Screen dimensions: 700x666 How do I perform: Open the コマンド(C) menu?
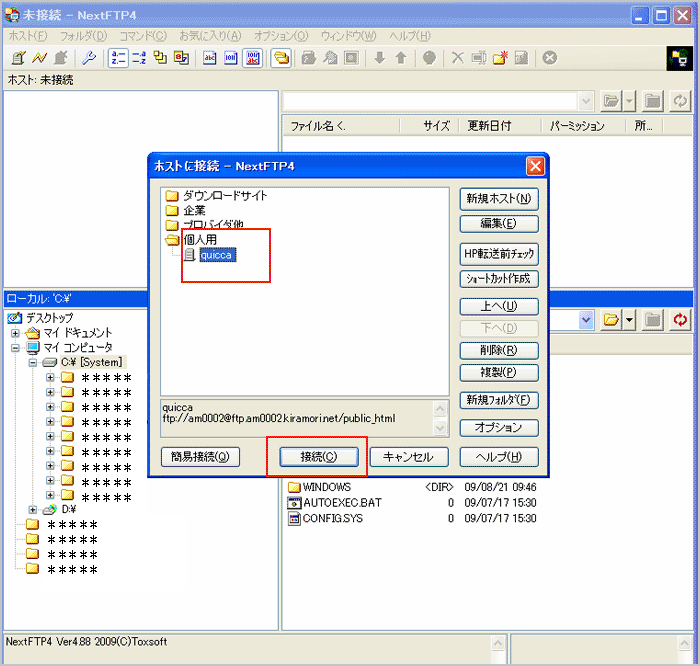(x=143, y=36)
